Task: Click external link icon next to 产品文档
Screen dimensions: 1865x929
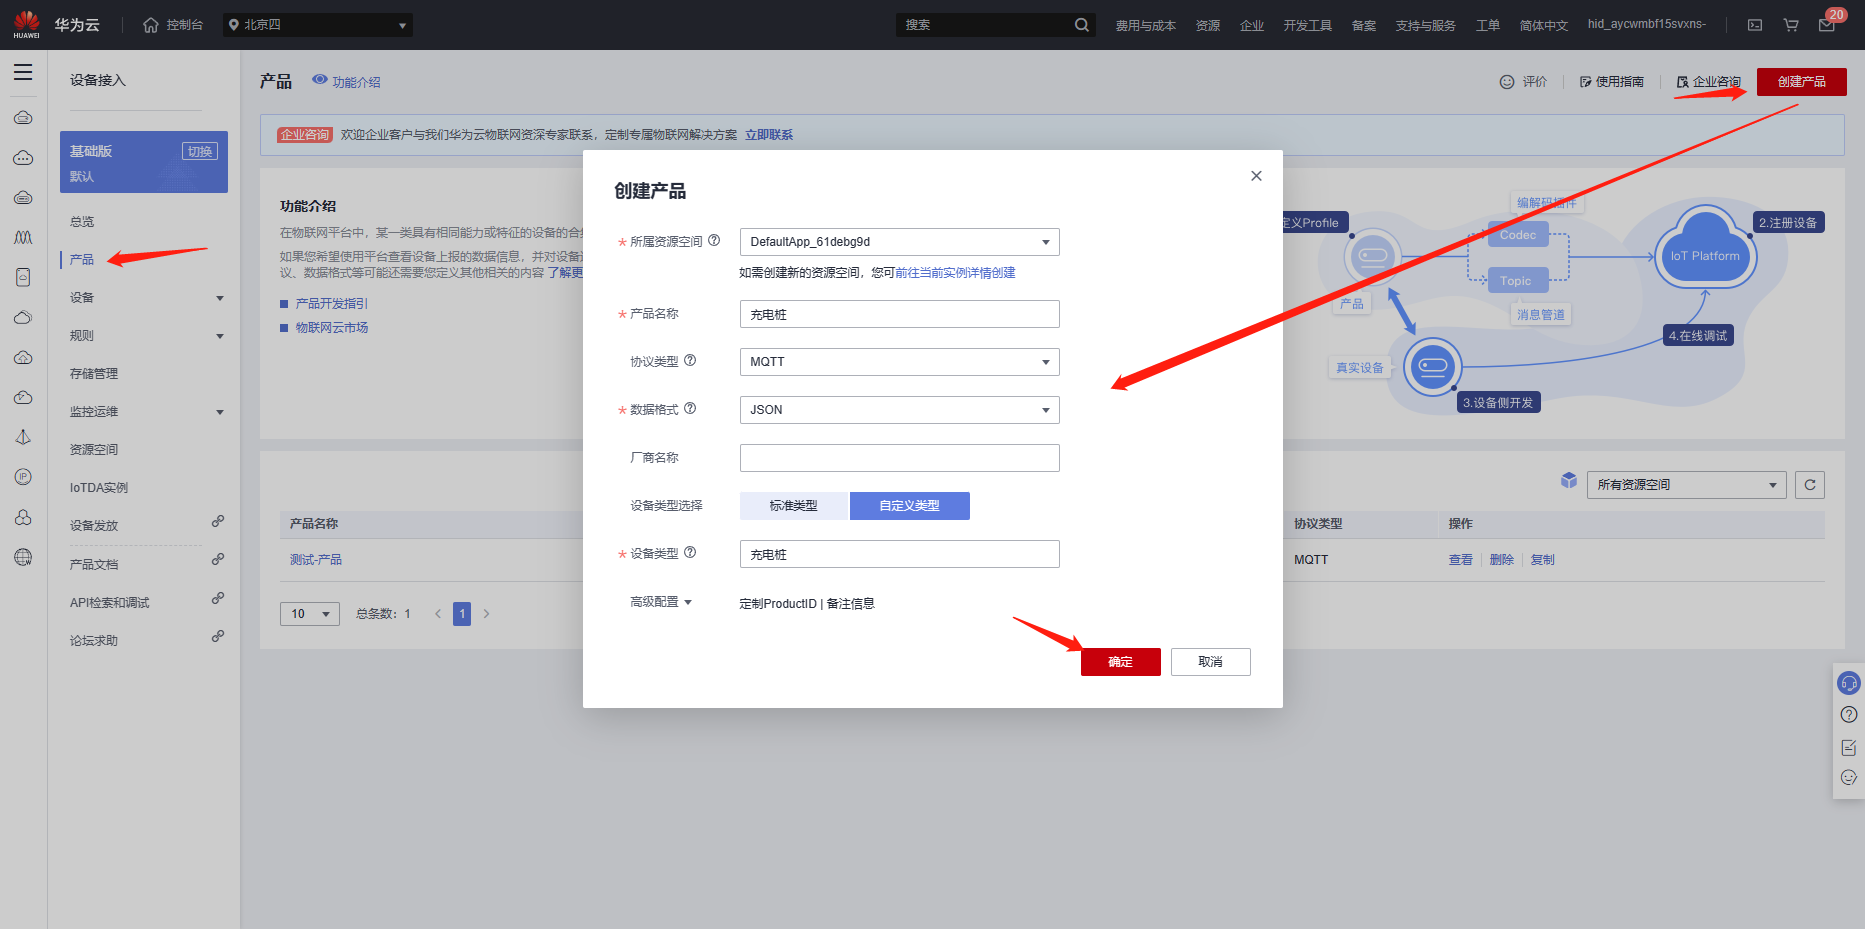Action: click(x=218, y=560)
